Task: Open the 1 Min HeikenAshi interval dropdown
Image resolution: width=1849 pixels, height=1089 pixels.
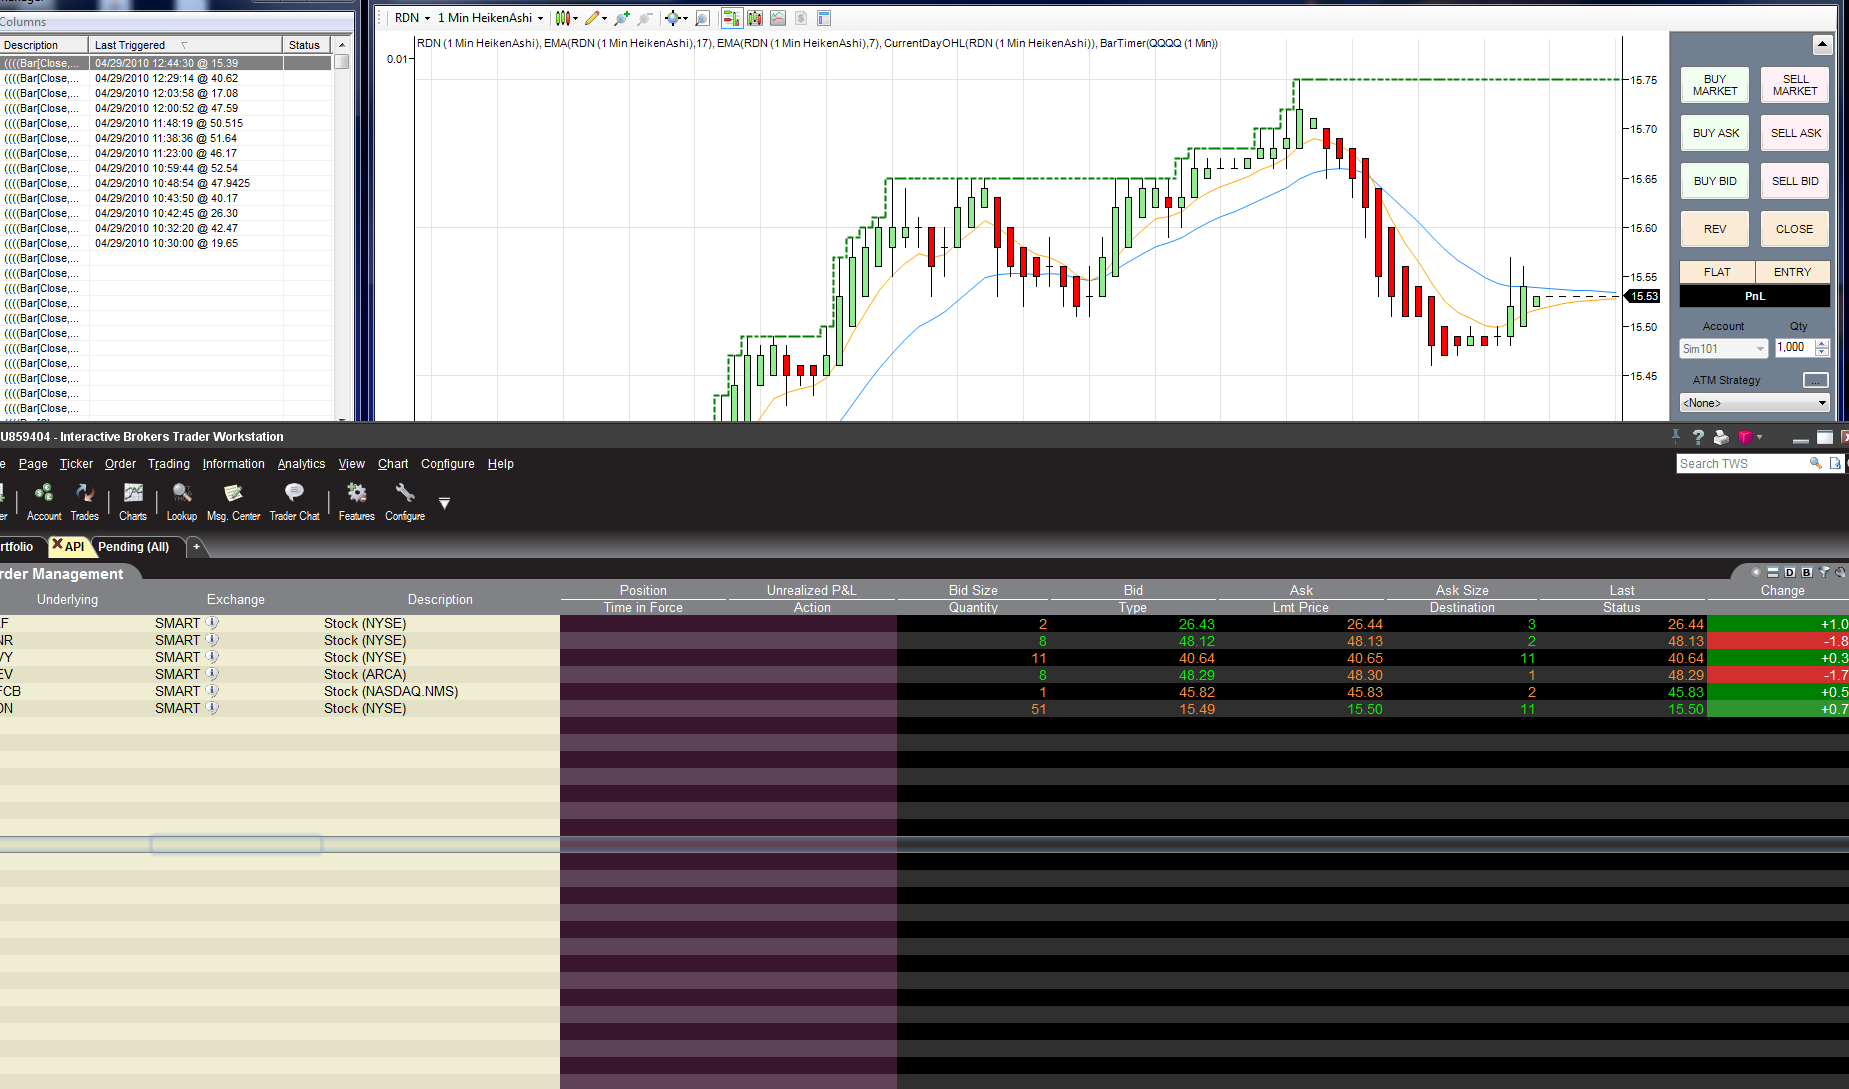Action: tap(491, 18)
